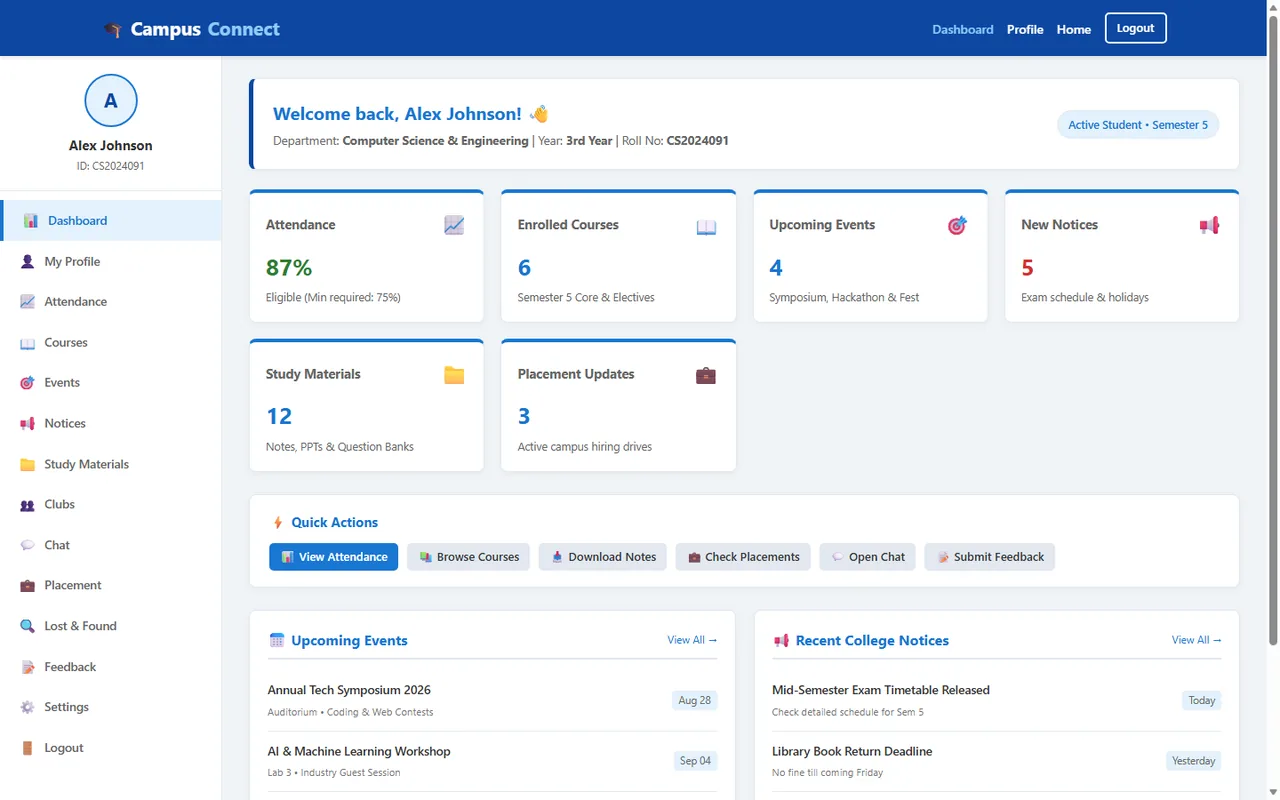Click the Attendance card chart icon
Image resolution: width=1280 pixels, height=800 pixels.
coord(454,226)
